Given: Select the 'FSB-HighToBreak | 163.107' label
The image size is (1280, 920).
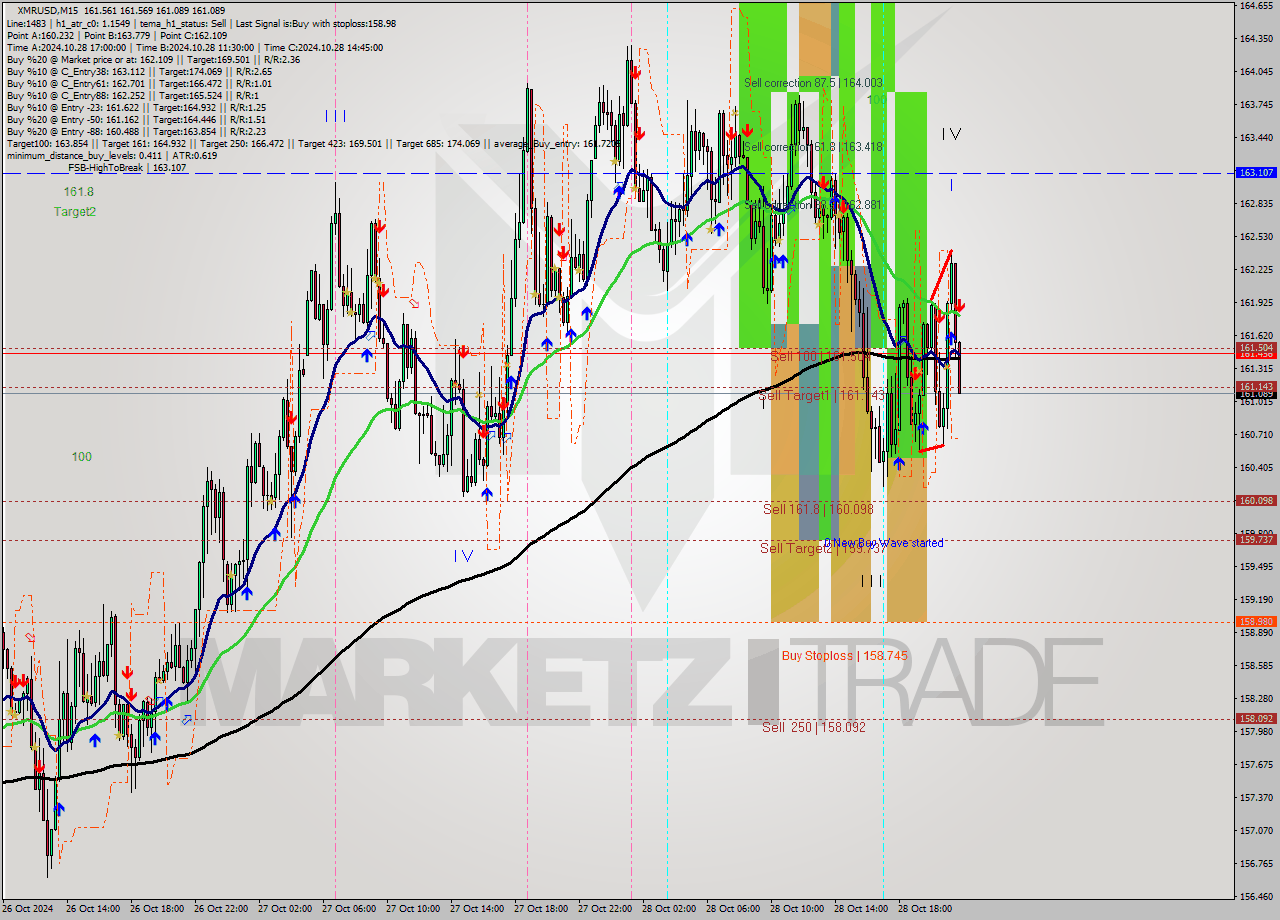Looking at the screenshot, I should (127, 168).
